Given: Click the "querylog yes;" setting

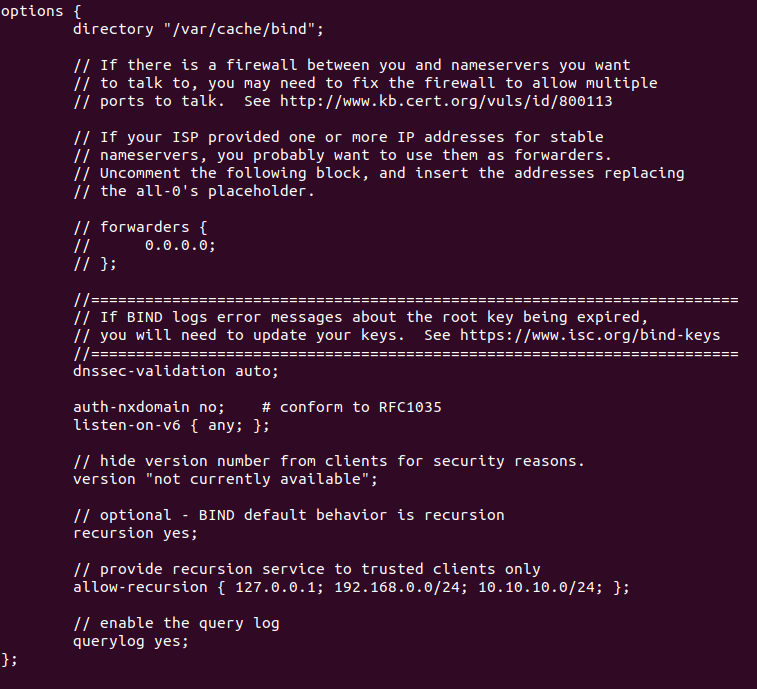Looking at the screenshot, I should (130, 641).
